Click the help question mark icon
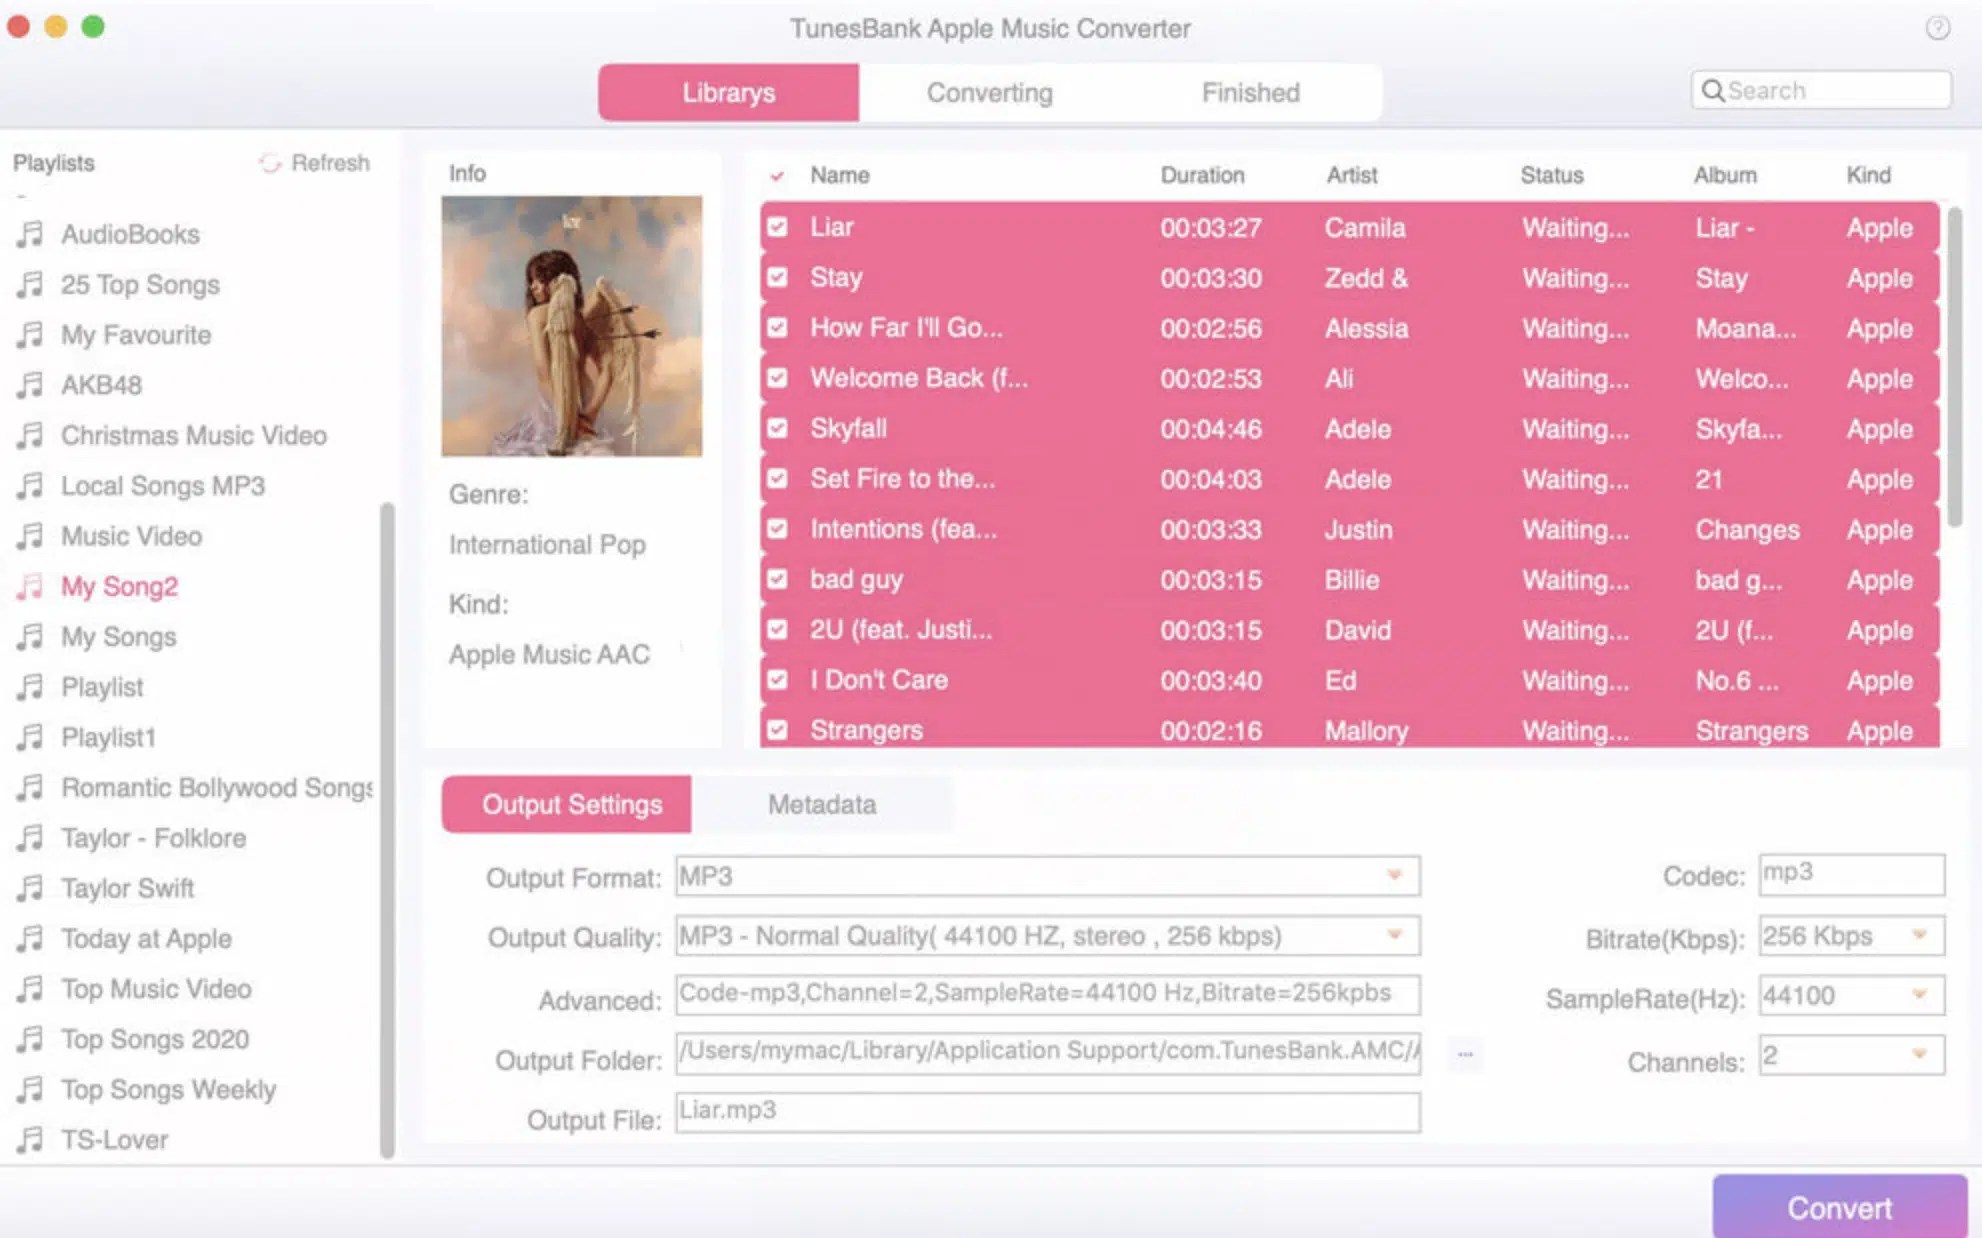The image size is (1982, 1238). [1941, 29]
